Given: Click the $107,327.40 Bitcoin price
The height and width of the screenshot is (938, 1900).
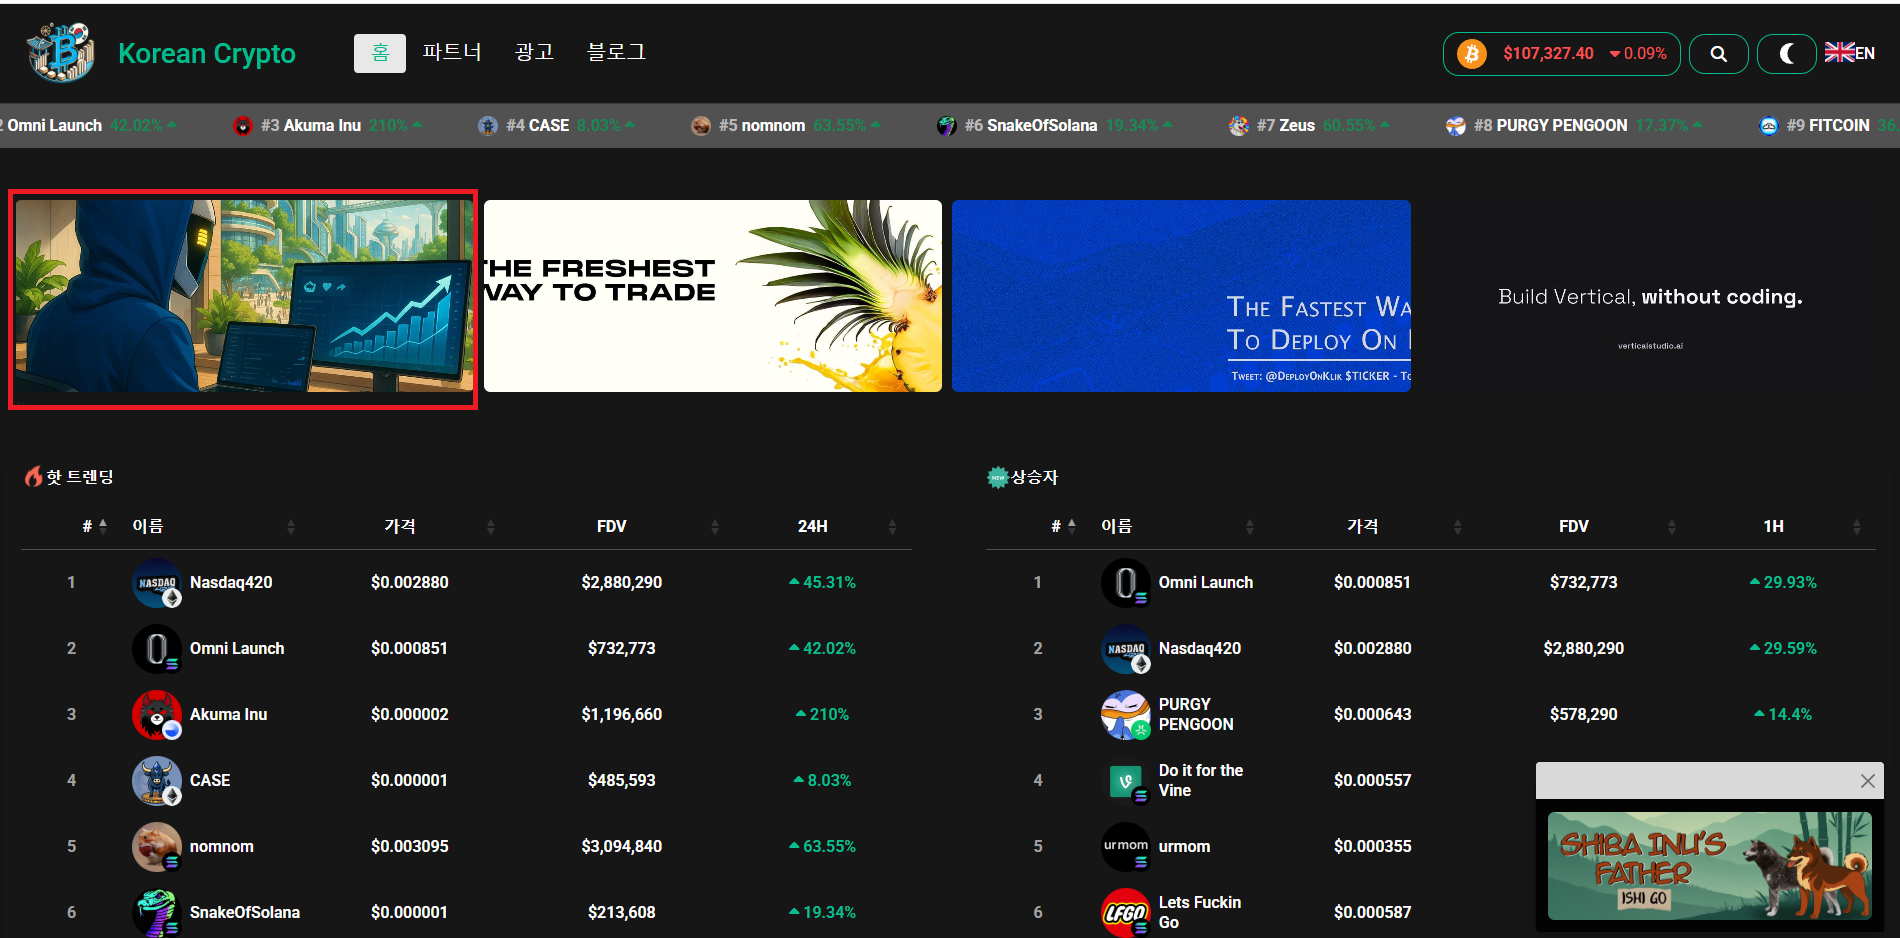Looking at the screenshot, I should [1548, 54].
